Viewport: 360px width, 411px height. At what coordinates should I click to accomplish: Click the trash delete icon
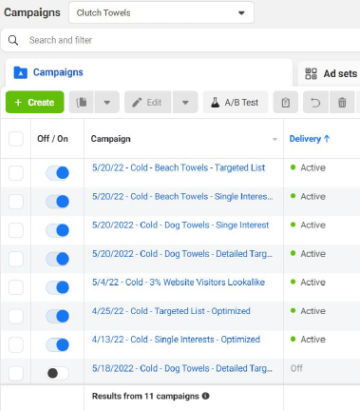(x=342, y=102)
